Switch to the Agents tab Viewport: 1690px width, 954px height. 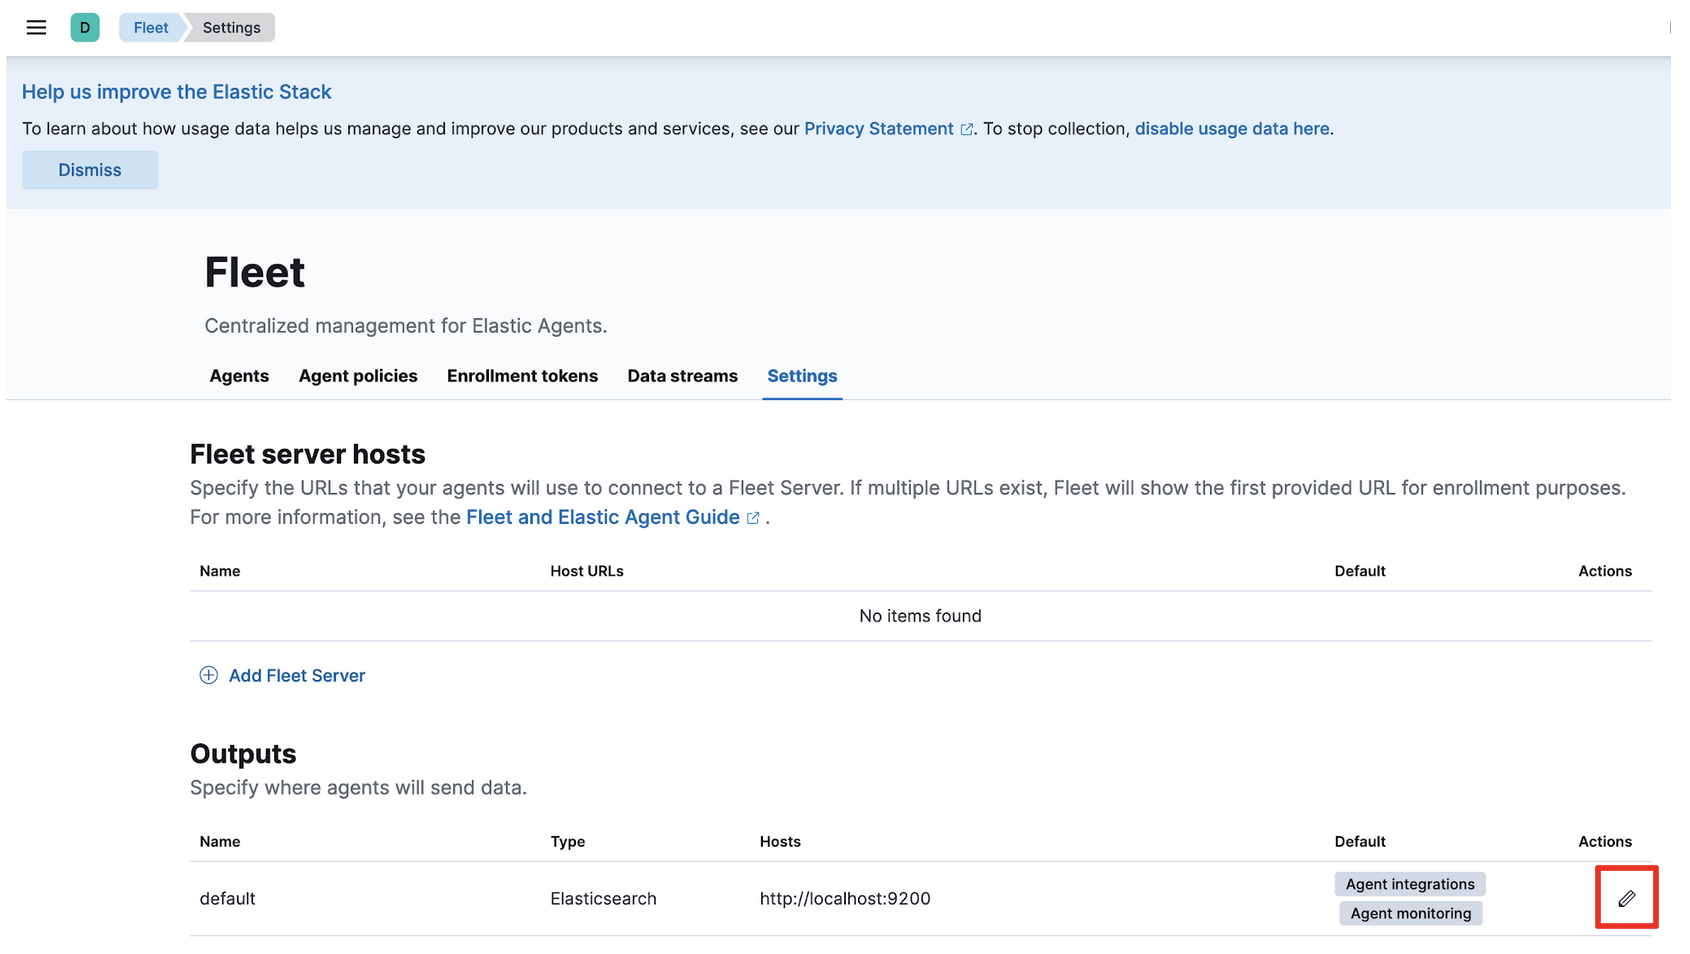pos(239,376)
